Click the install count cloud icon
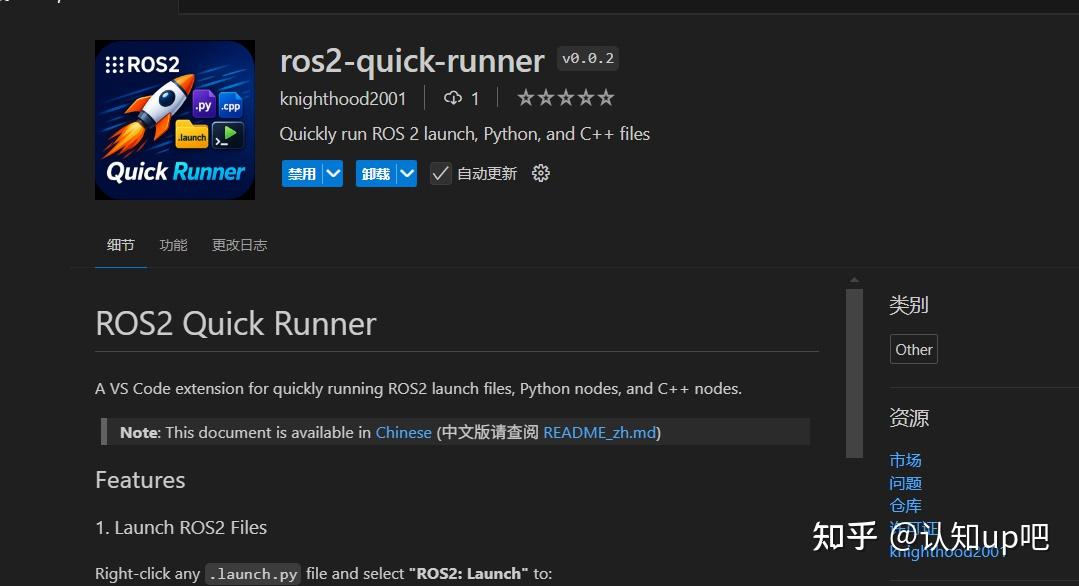1079x586 pixels. (x=453, y=98)
